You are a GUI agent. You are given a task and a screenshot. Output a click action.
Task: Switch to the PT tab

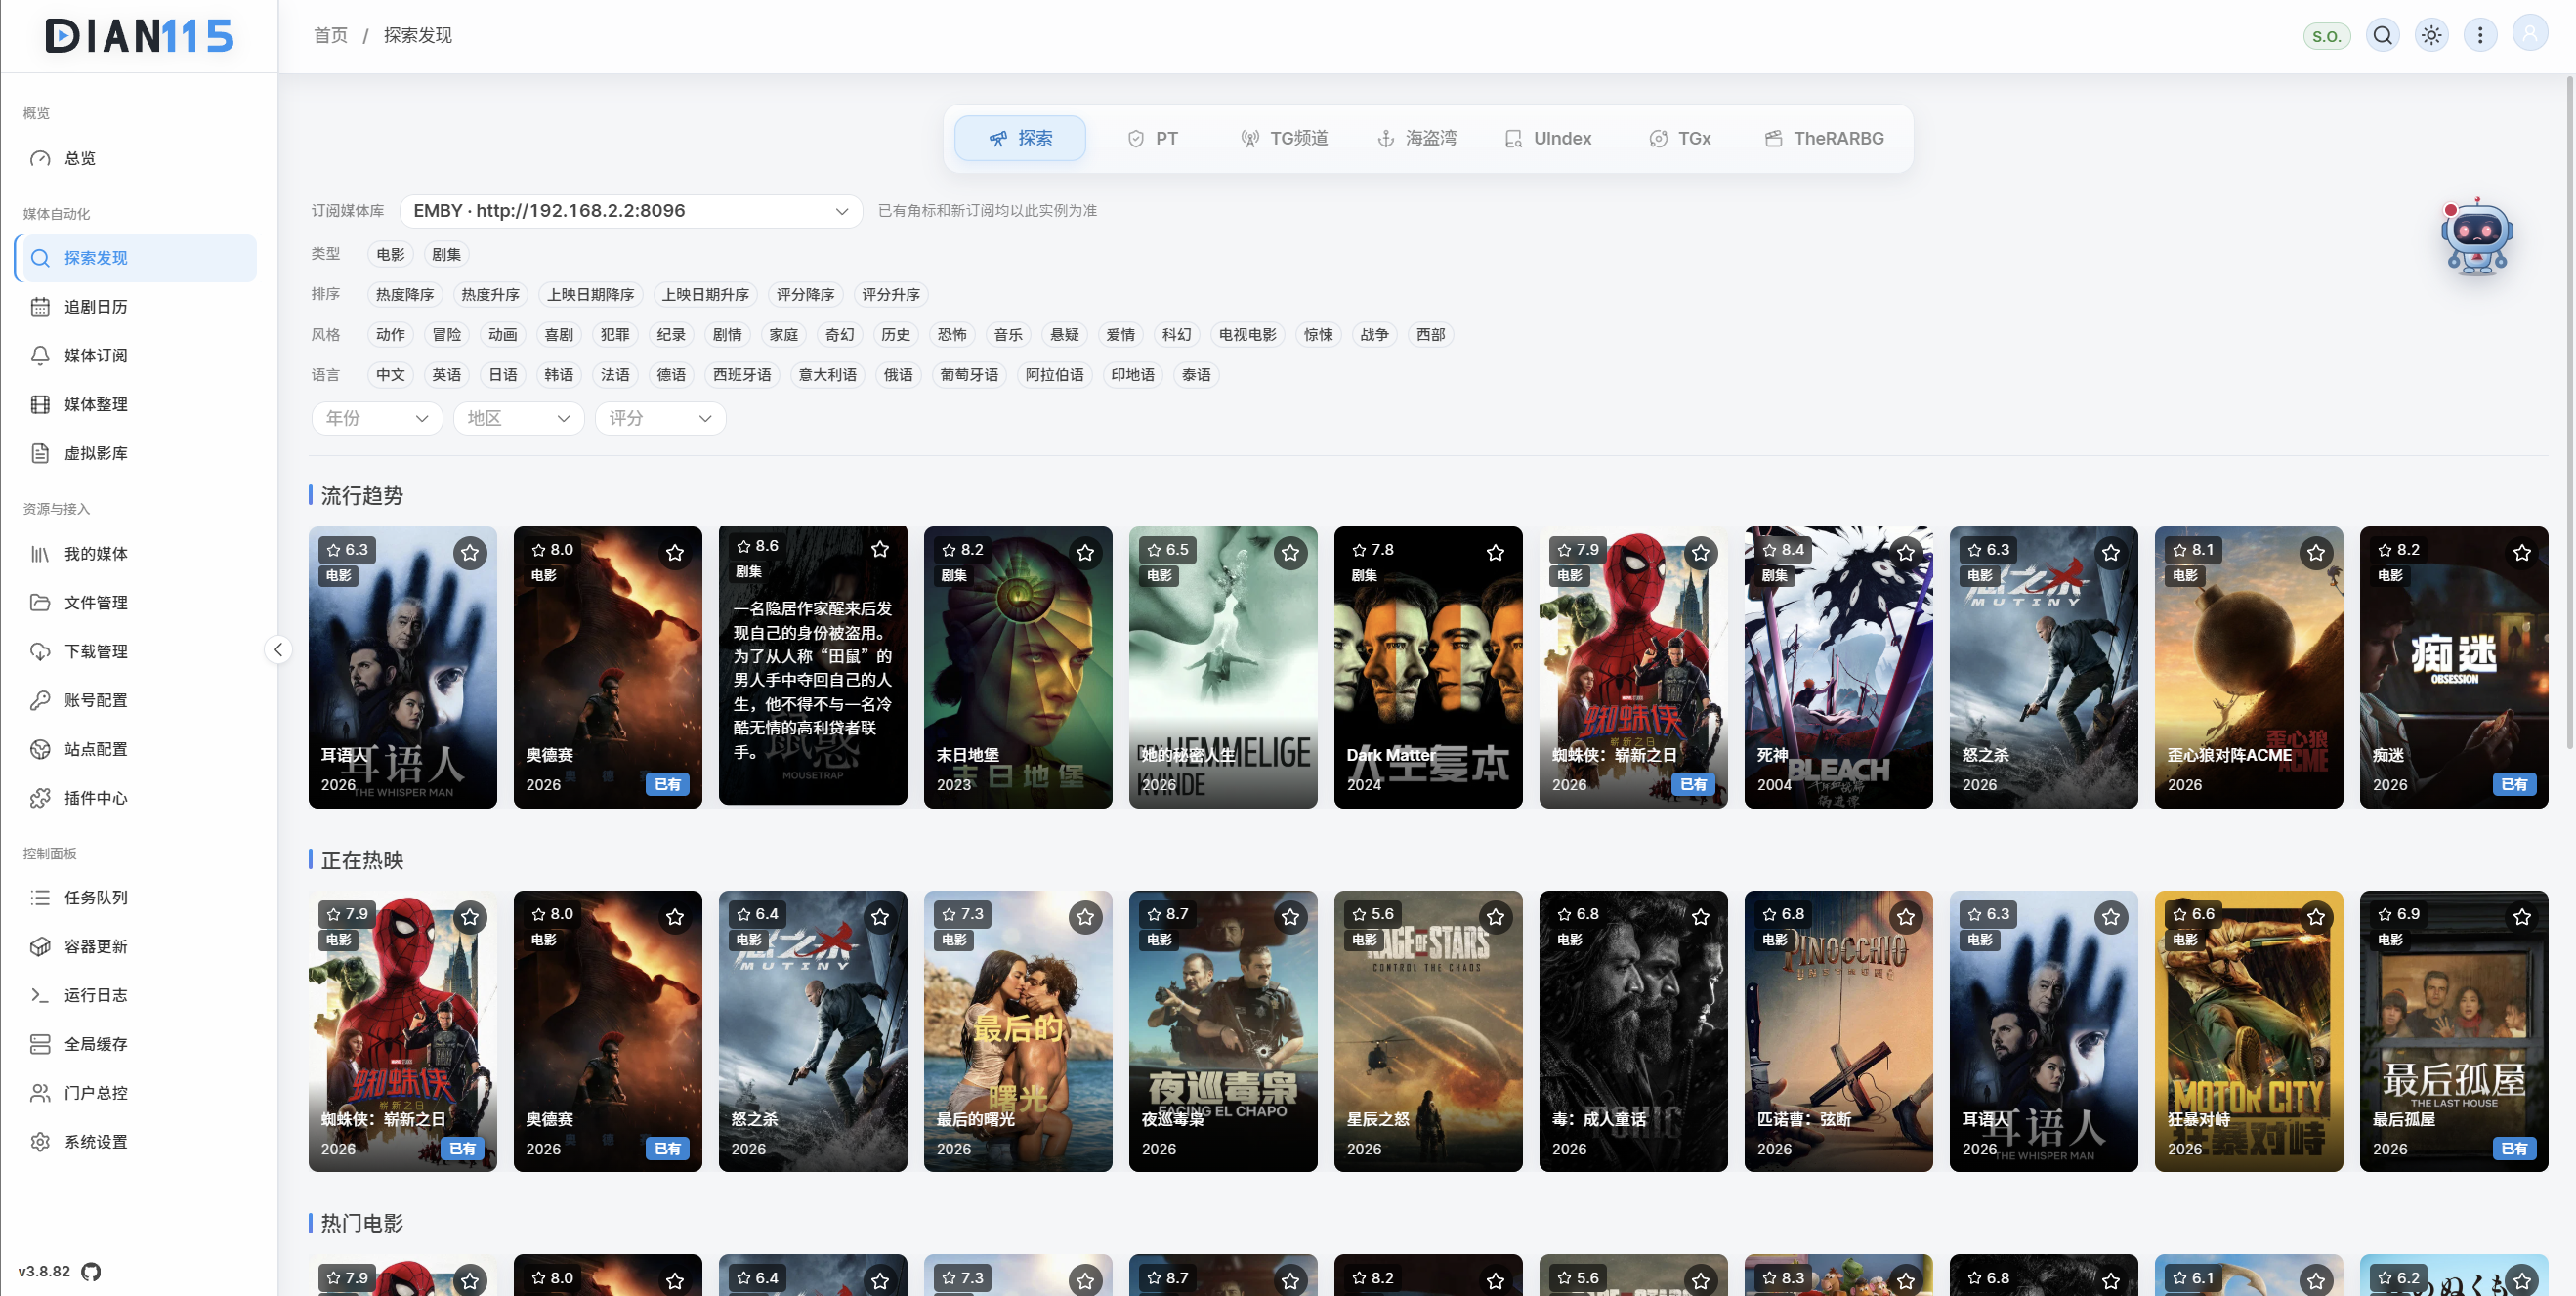1152,139
